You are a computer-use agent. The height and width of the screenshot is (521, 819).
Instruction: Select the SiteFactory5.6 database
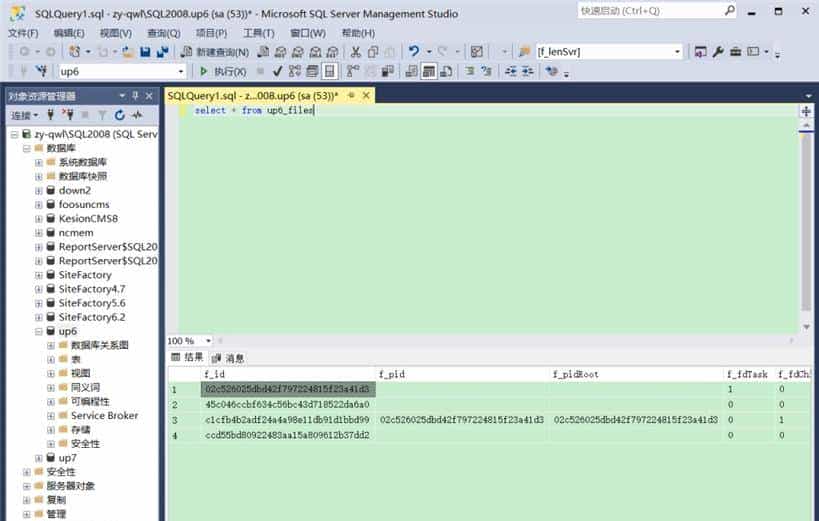click(92, 303)
